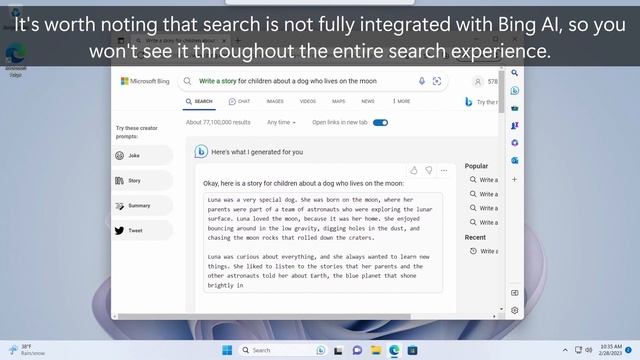Open Outlook icon in Edge sidebar
The width and height of the screenshot is (640, 360).
click(515, 160)
